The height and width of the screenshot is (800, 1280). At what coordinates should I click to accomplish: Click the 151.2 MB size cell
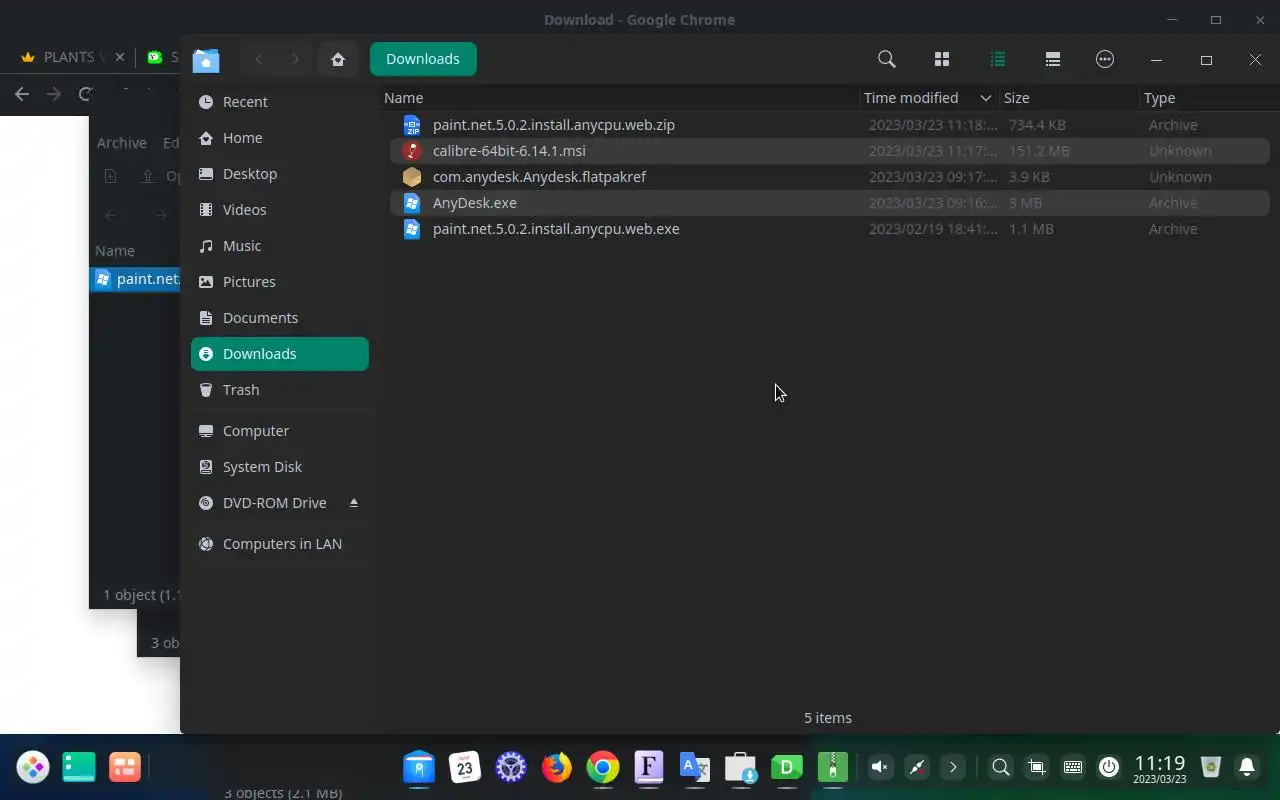(x=1039, y=151)
